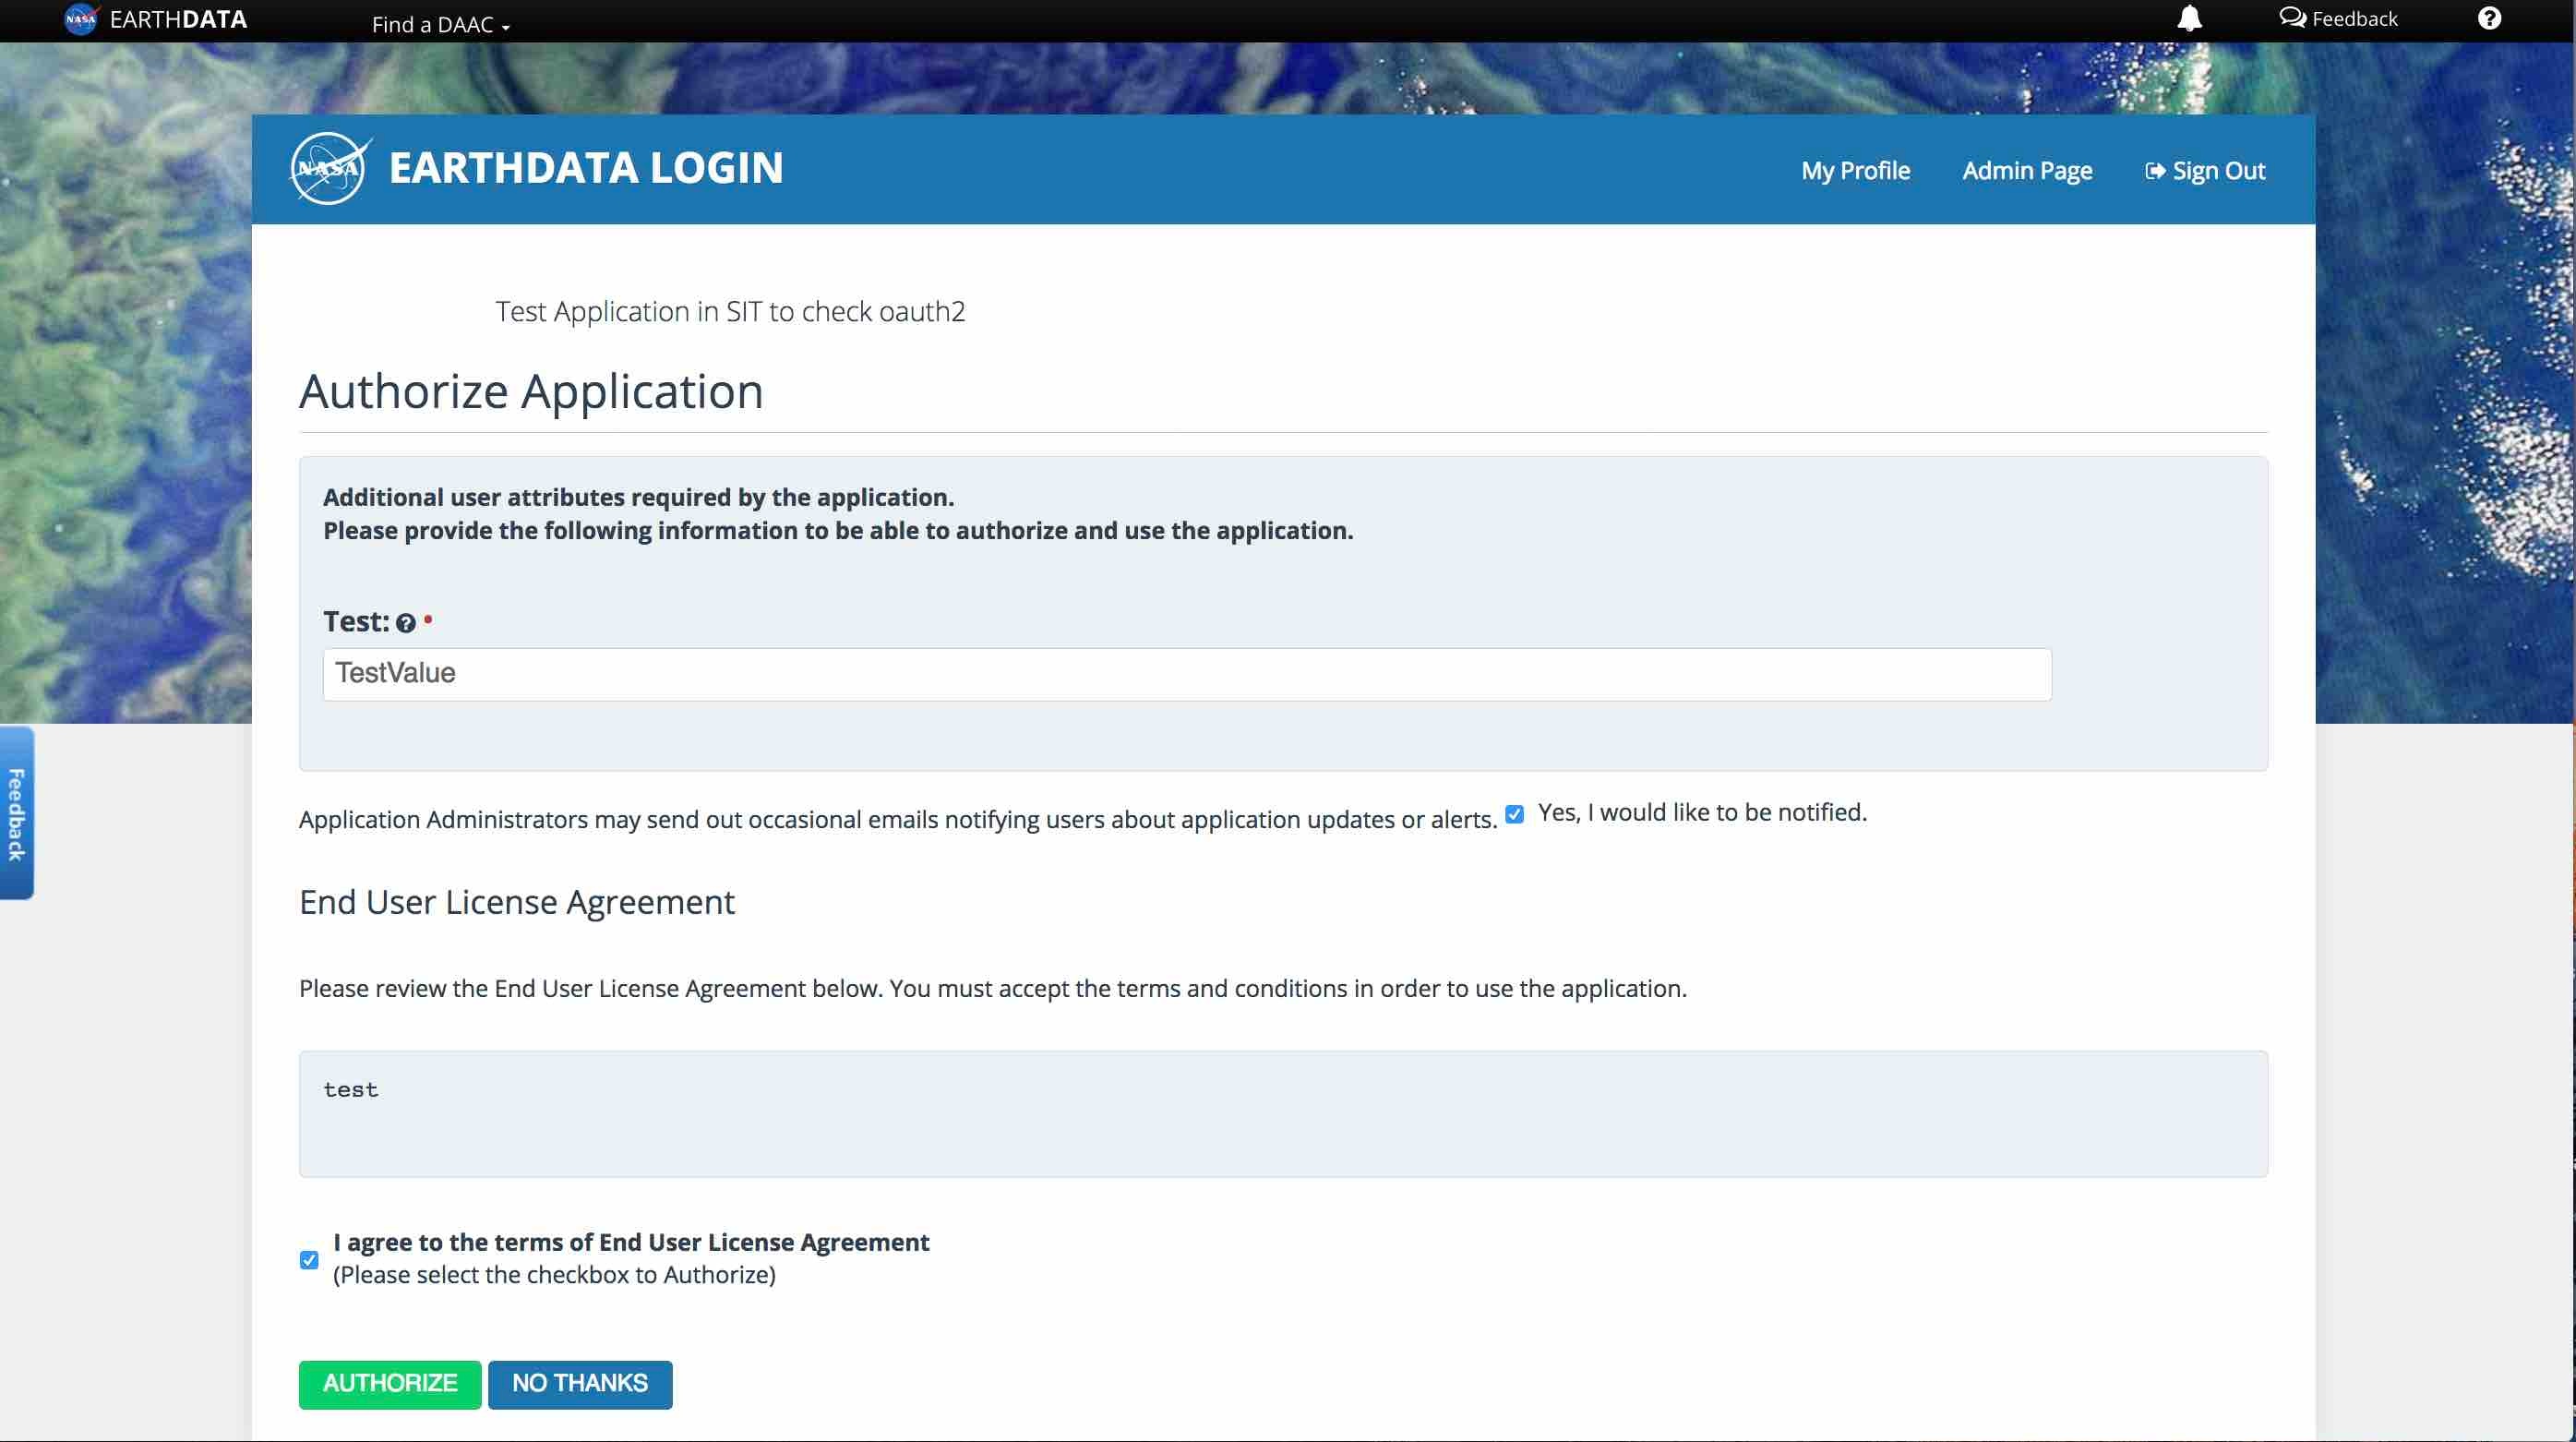
Task: Click the AUTHORIZE button
Action: click(x=388, y=1384)
